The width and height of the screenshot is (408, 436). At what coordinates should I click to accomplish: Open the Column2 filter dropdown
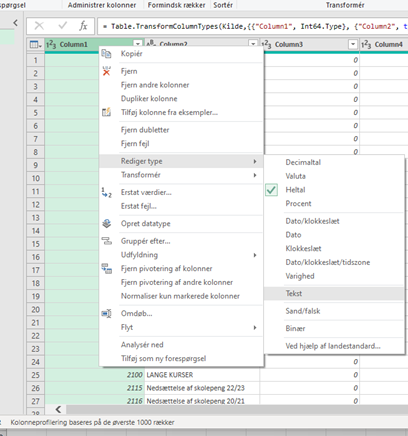tap(253, 44)
